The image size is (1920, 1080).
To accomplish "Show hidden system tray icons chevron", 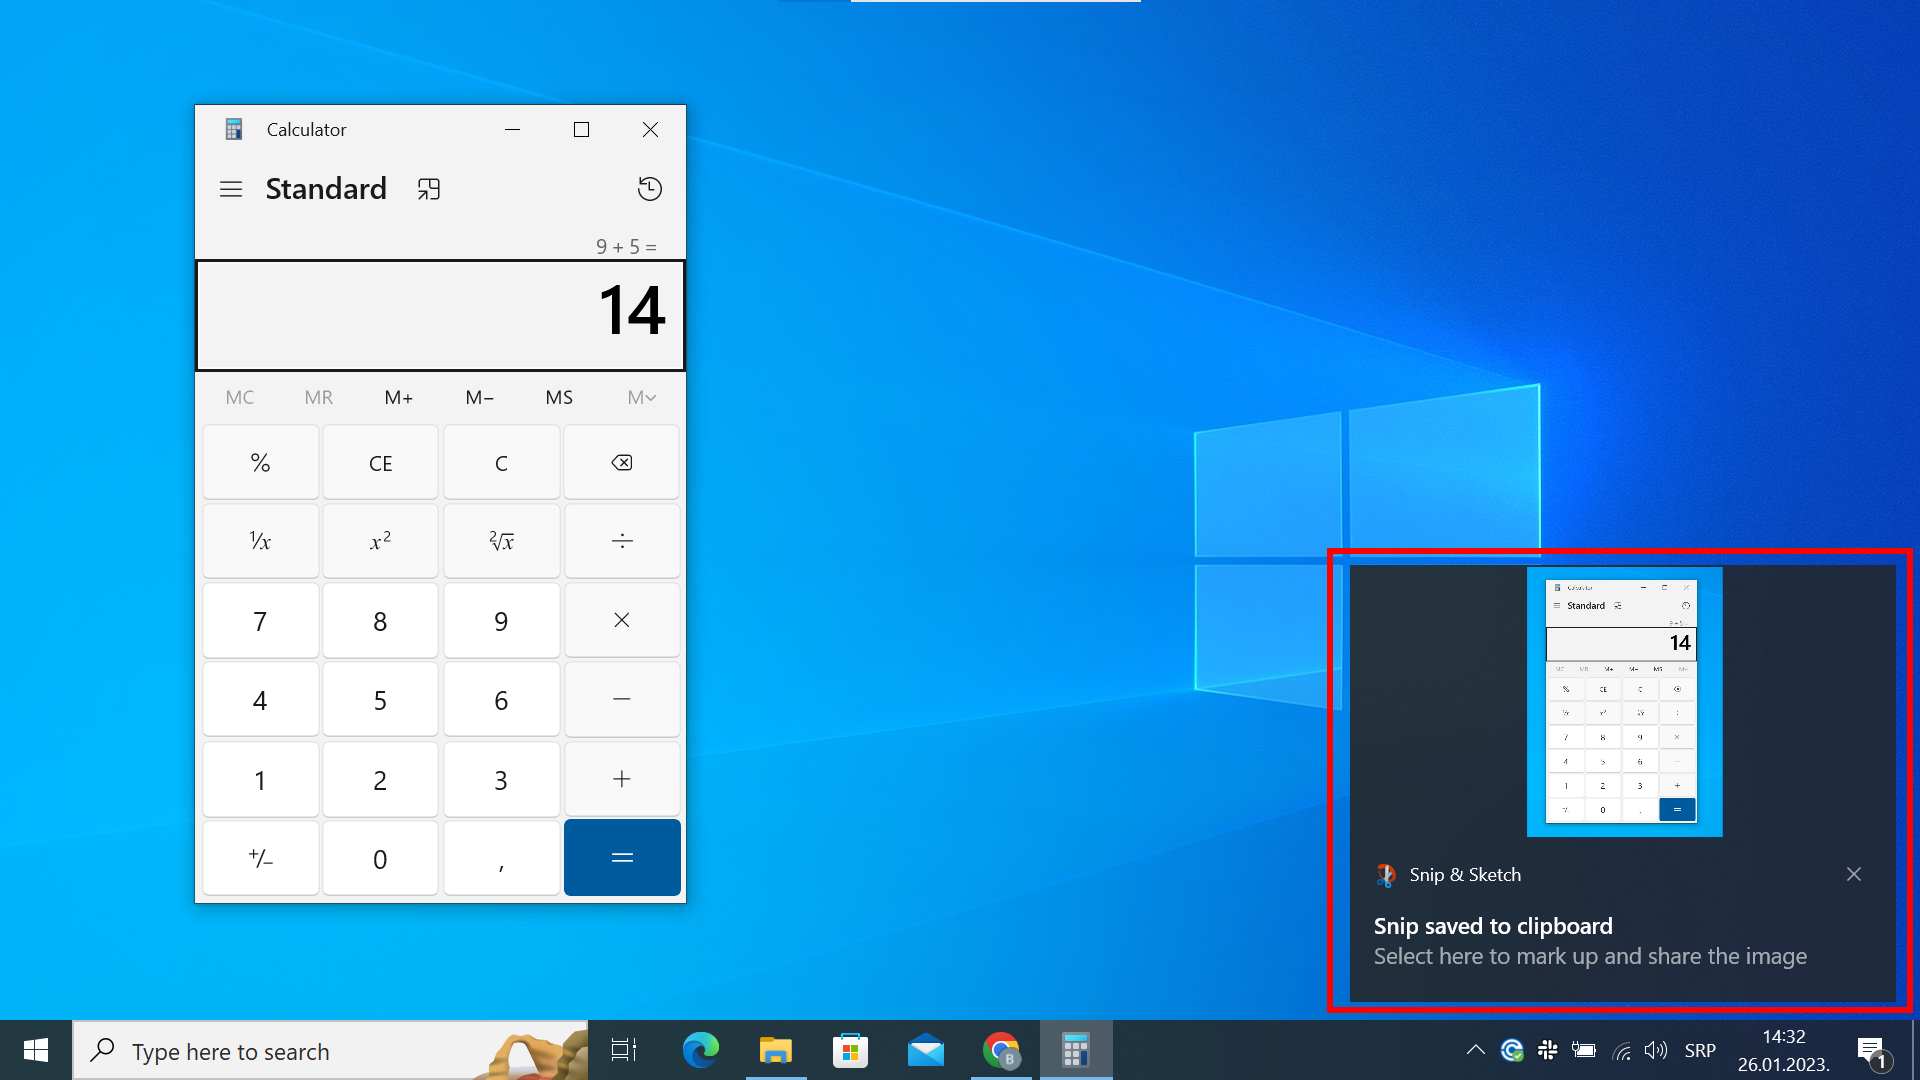I will (x=1475, y=1050).
